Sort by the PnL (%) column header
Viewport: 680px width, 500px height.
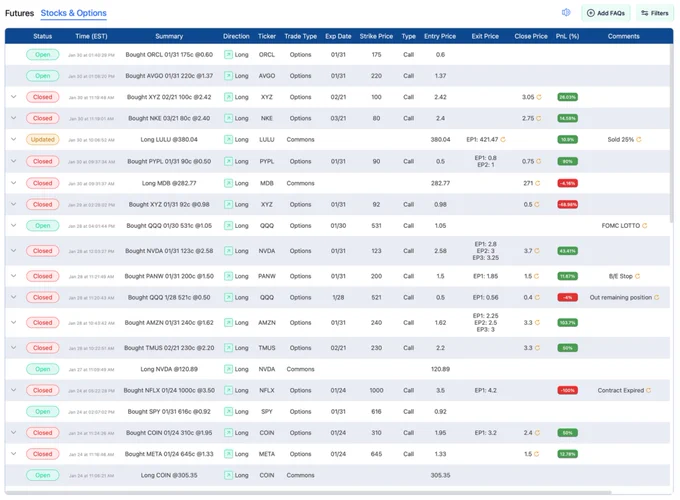tap(567, 36)
